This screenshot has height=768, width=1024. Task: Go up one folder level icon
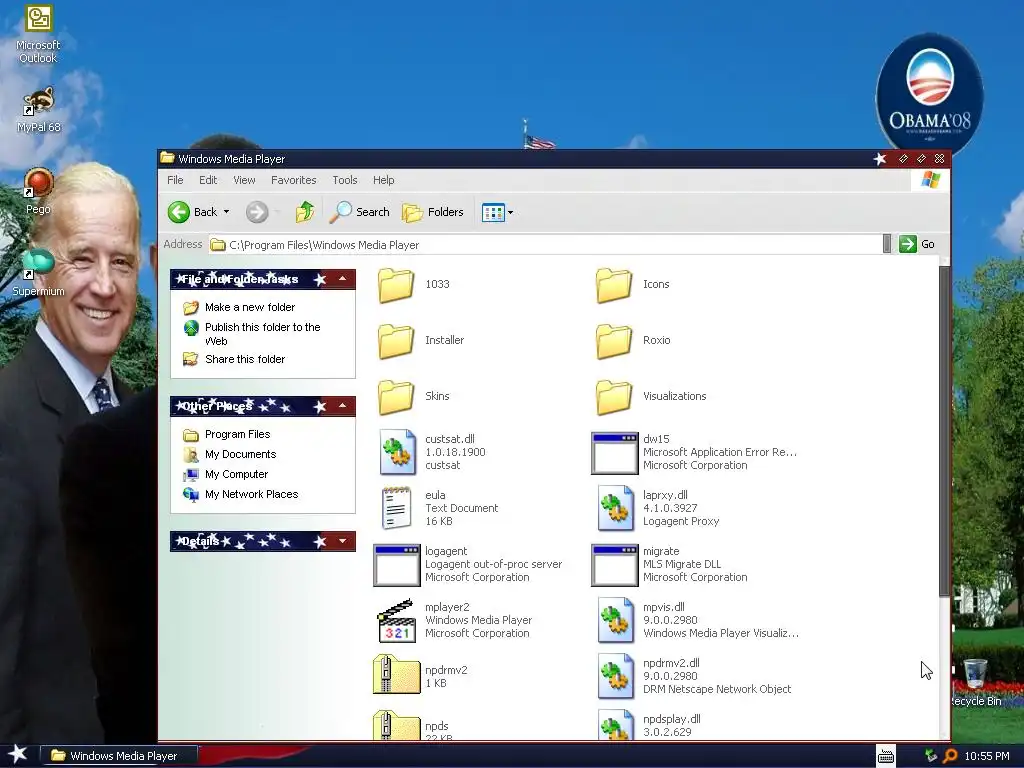(305, 212)
